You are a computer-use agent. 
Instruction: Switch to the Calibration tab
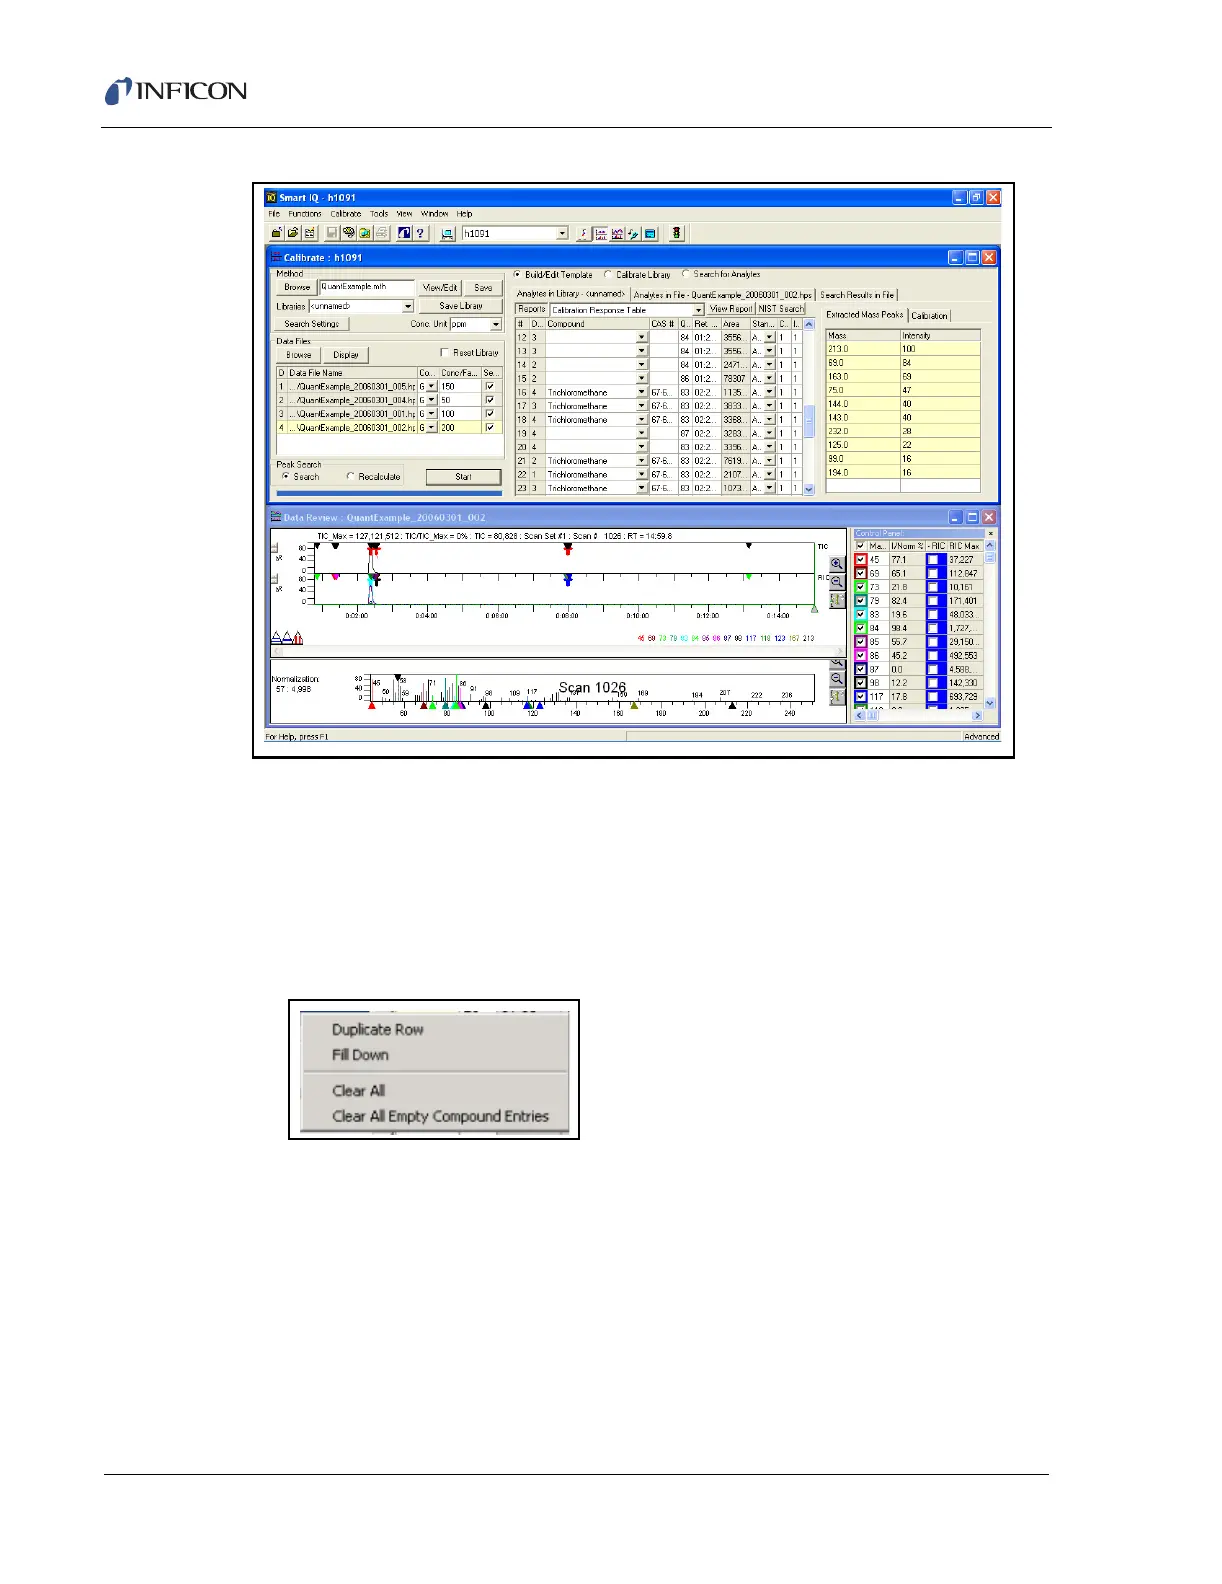click(x=929, y=315)
